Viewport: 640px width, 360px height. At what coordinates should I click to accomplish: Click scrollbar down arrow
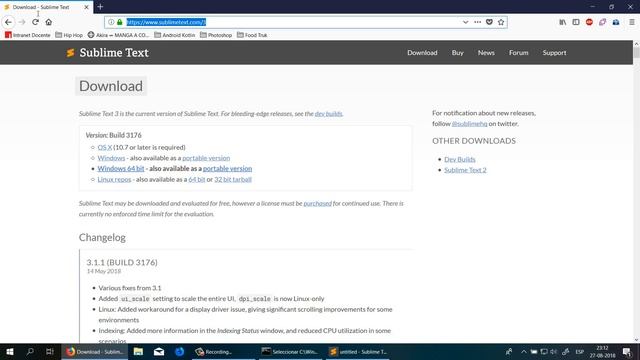click(636, 340)
